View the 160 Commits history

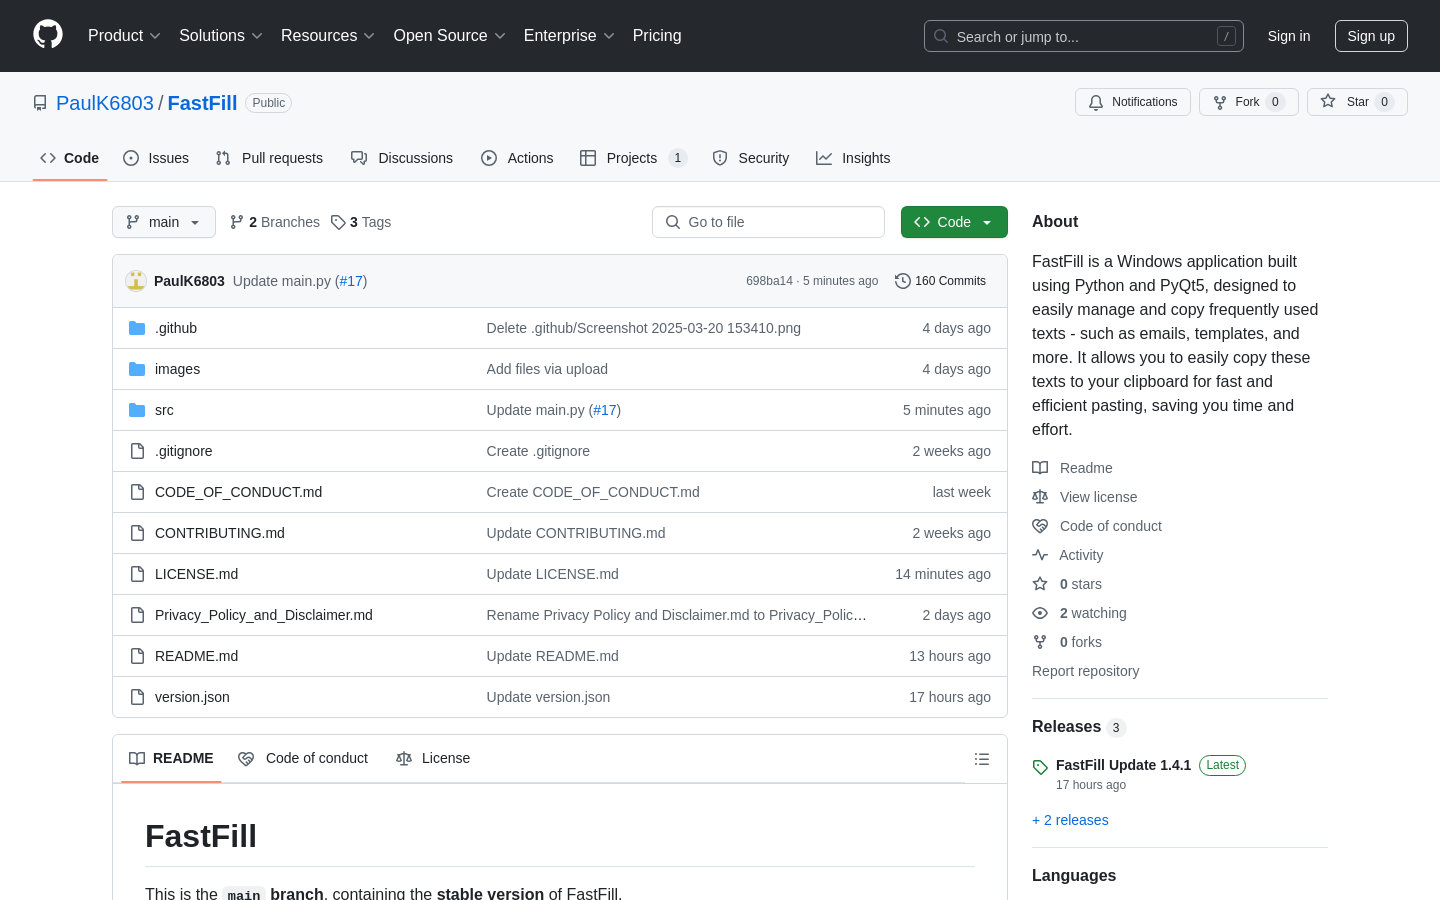[x=940, y=281]
